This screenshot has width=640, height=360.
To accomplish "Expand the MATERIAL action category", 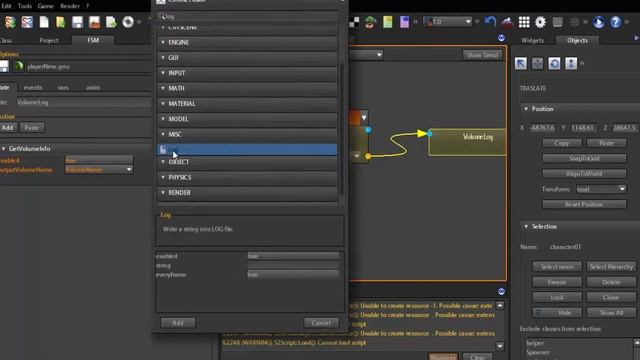I will pyautogui.click(x=247, y=104).
